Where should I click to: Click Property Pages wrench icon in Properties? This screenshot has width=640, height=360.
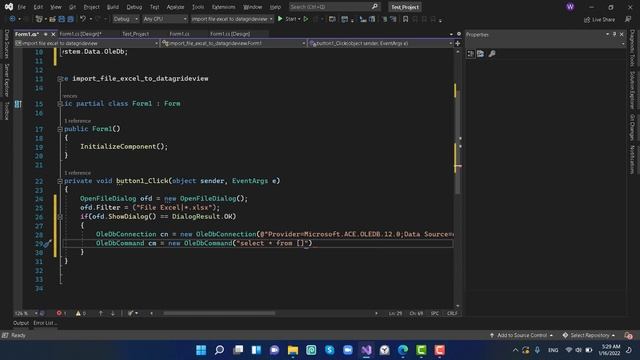pos(492,53)
